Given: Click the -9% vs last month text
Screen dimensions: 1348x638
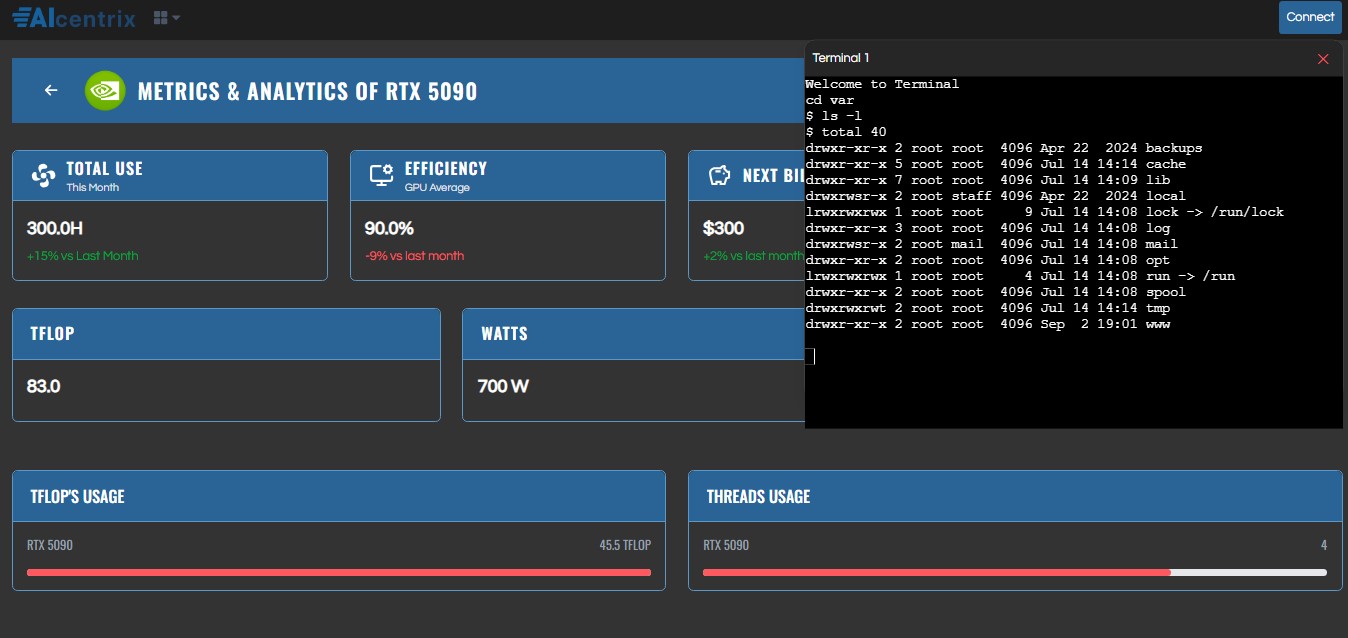Looking at the screenshot, I should tap(414, 256).
